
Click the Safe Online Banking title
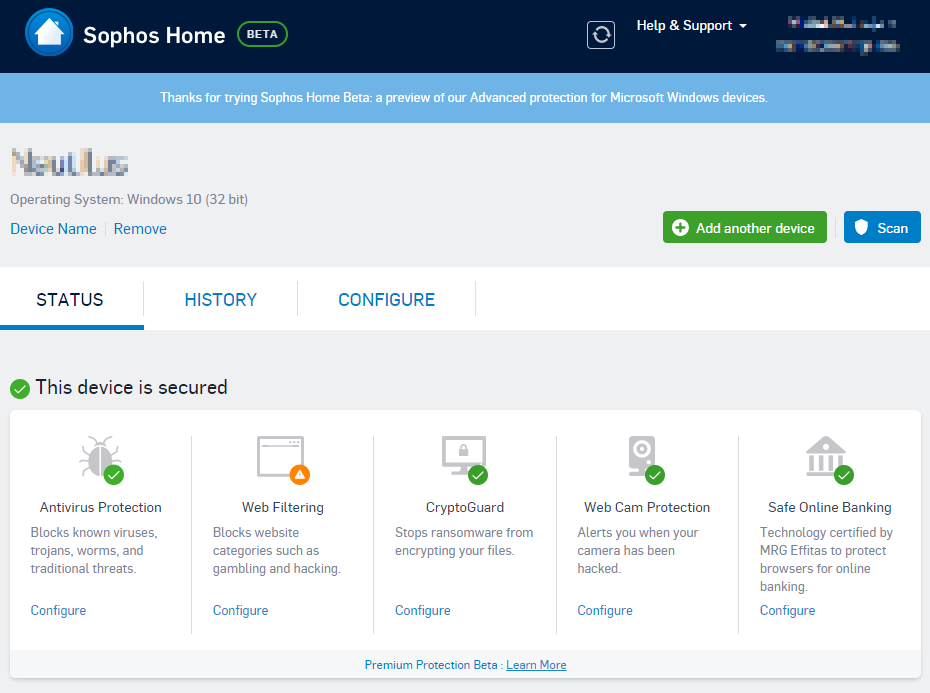tap(830, 507)
